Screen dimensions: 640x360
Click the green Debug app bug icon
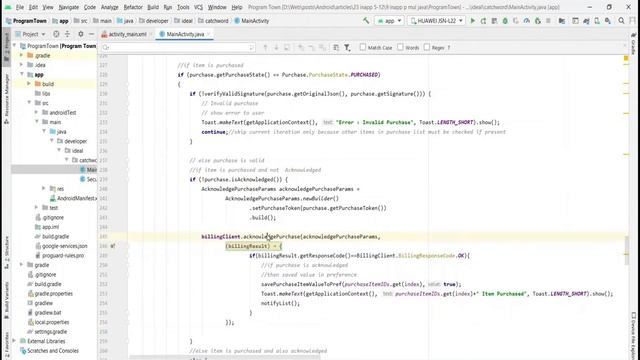(505, 20)
